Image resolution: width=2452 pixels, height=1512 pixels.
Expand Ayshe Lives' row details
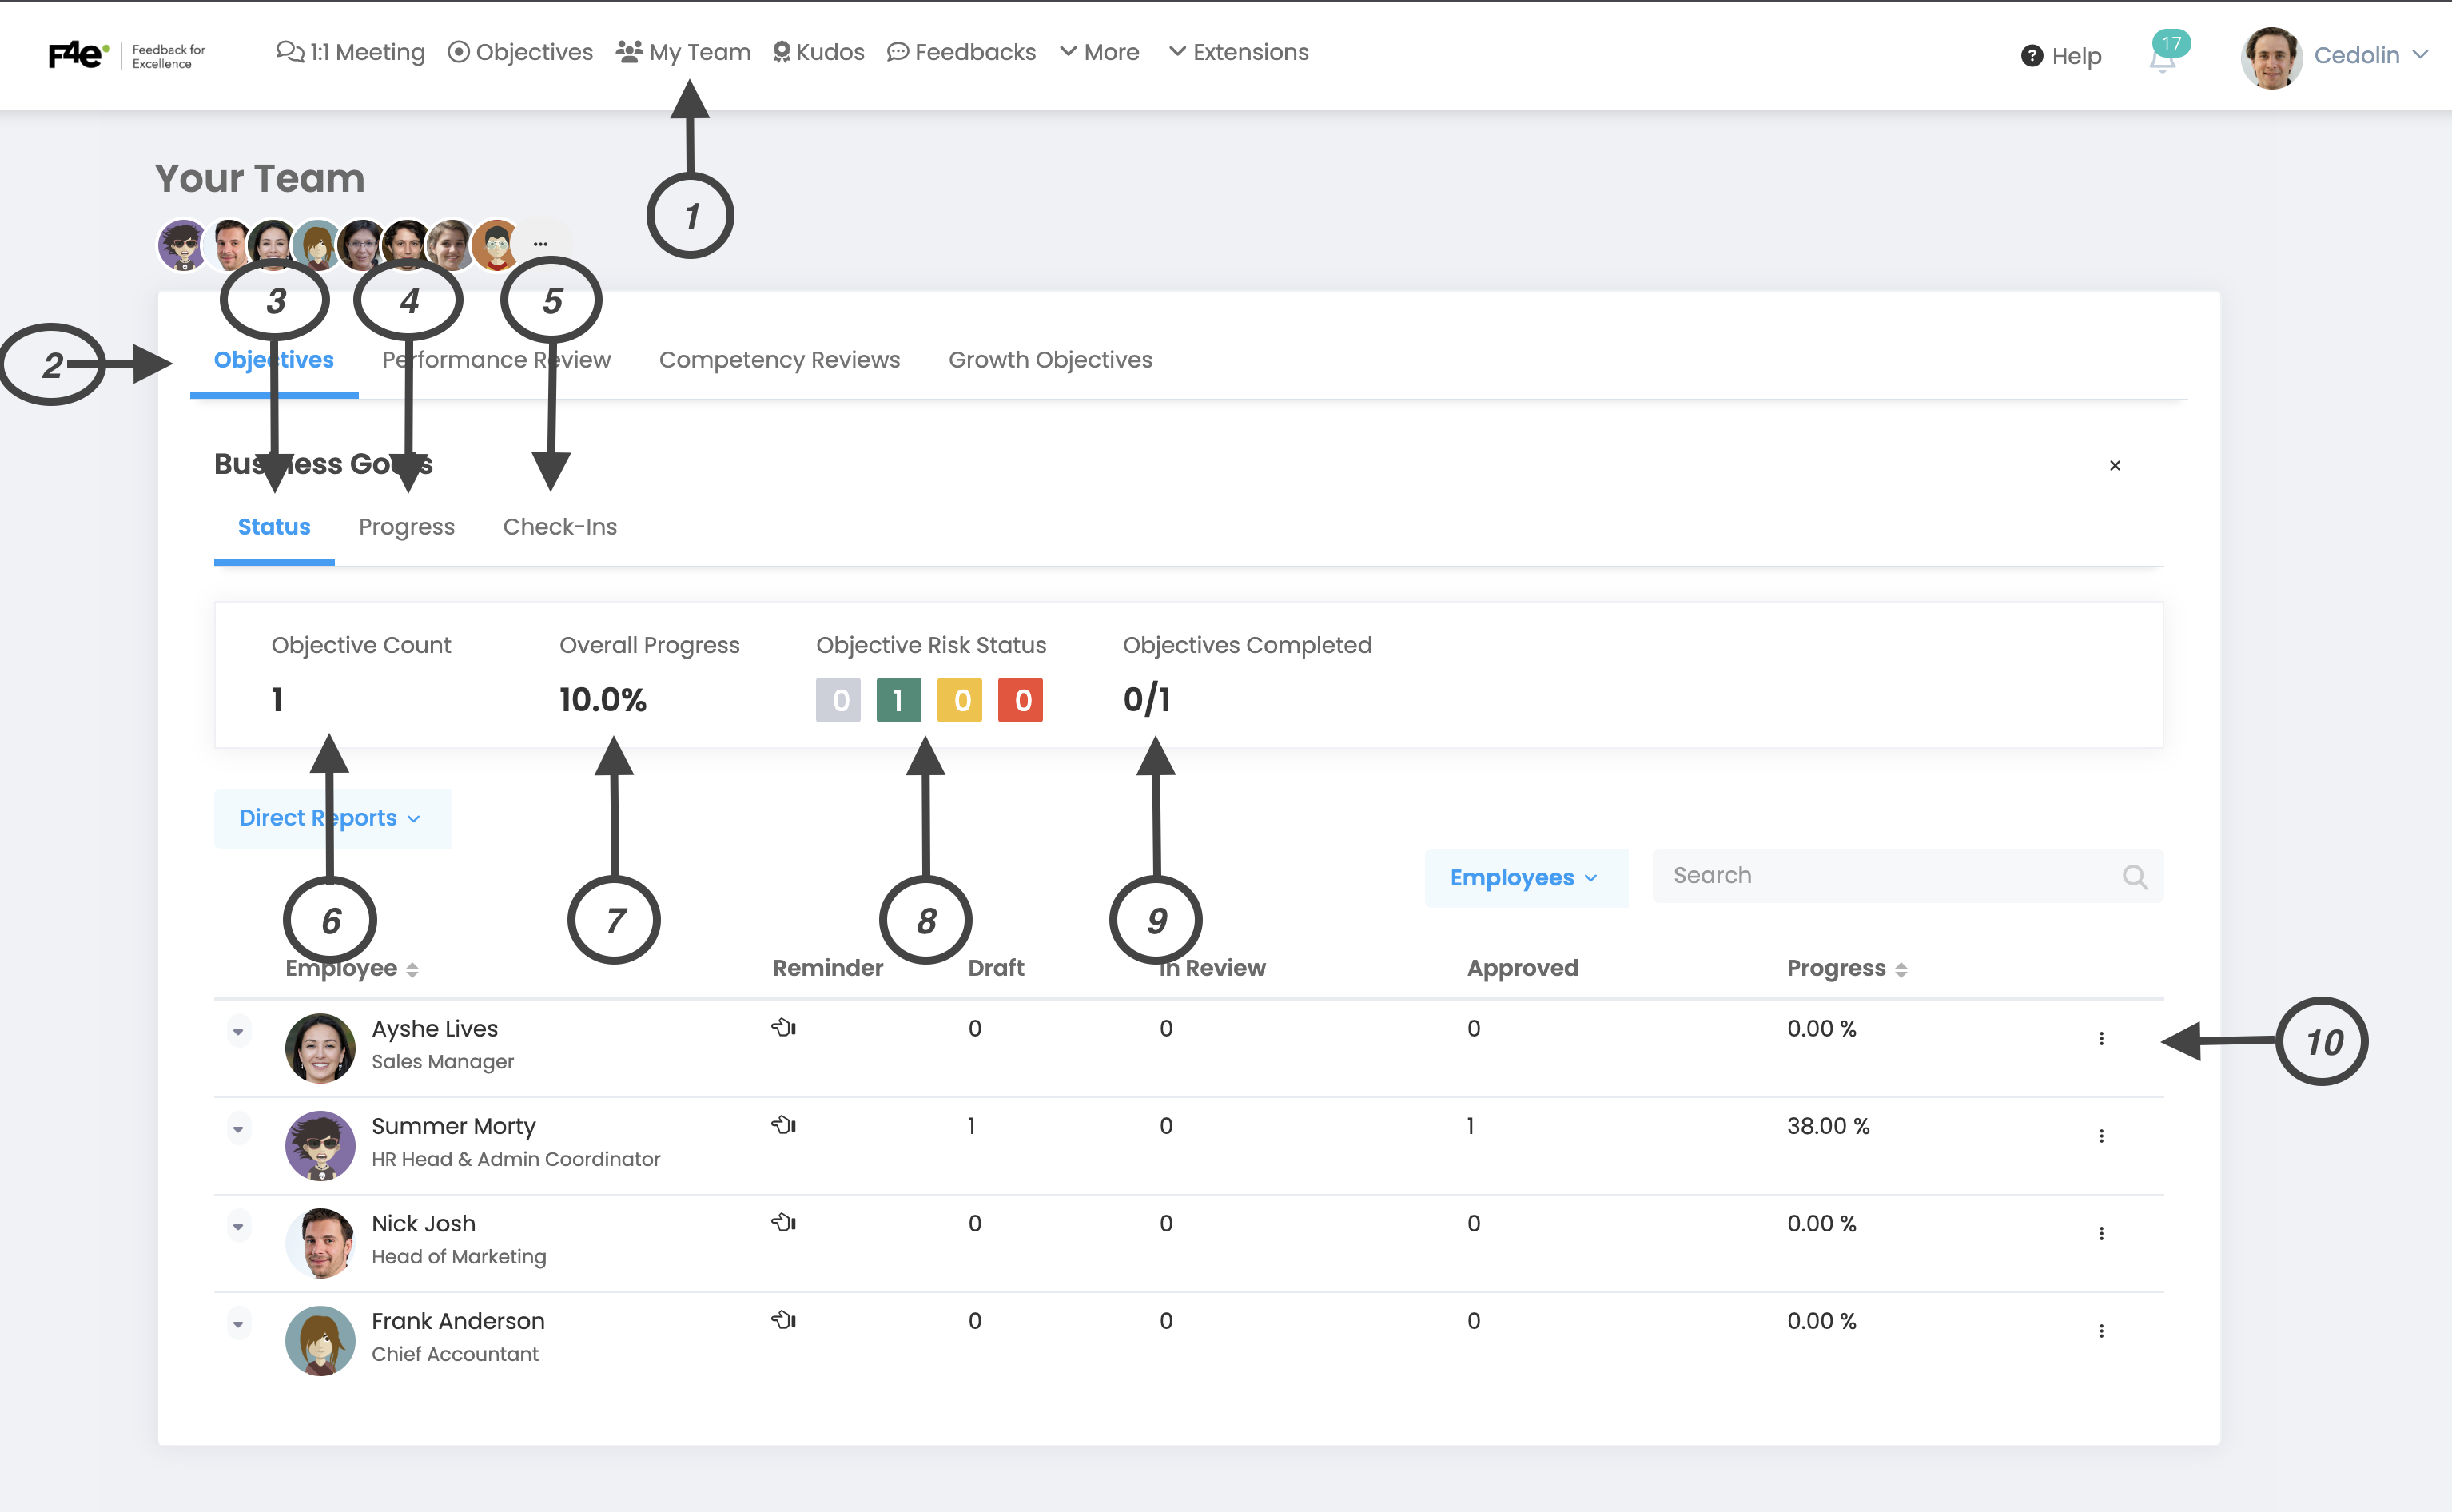coord(238,1031)
